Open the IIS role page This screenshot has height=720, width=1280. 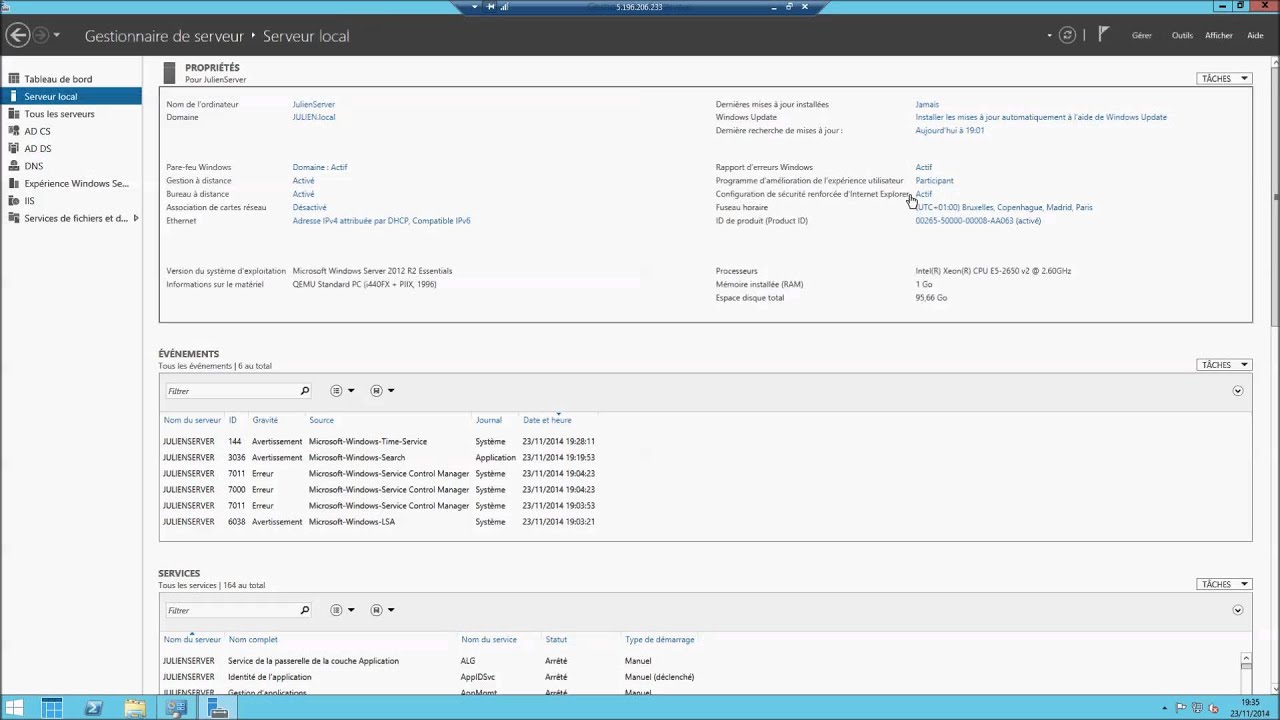(29, 201)
